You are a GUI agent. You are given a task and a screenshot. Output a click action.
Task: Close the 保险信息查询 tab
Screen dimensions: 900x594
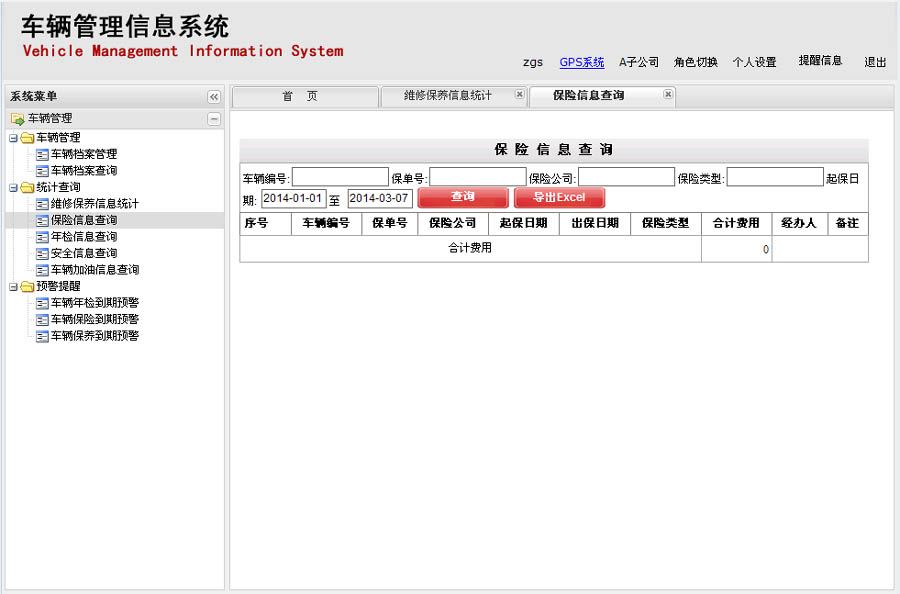pos(668,95)
